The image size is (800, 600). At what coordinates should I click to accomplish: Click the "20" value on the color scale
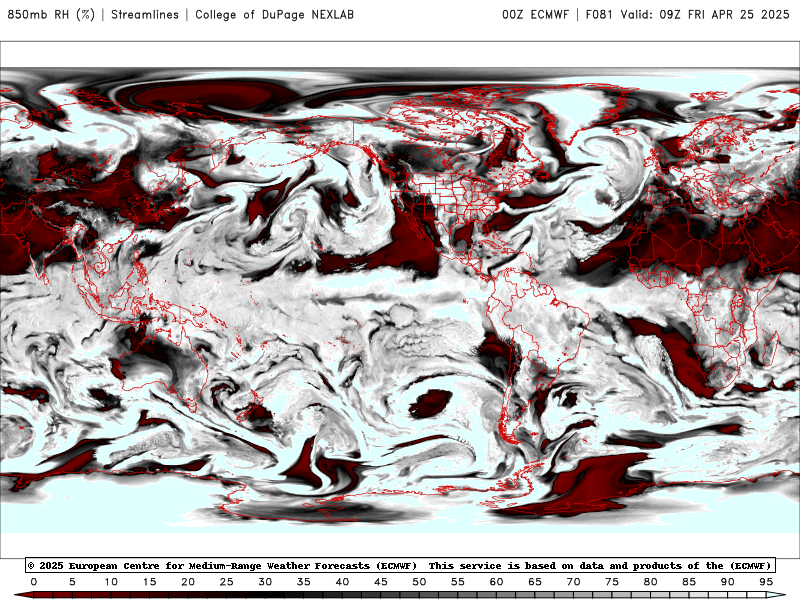click(x=188, y=582)
